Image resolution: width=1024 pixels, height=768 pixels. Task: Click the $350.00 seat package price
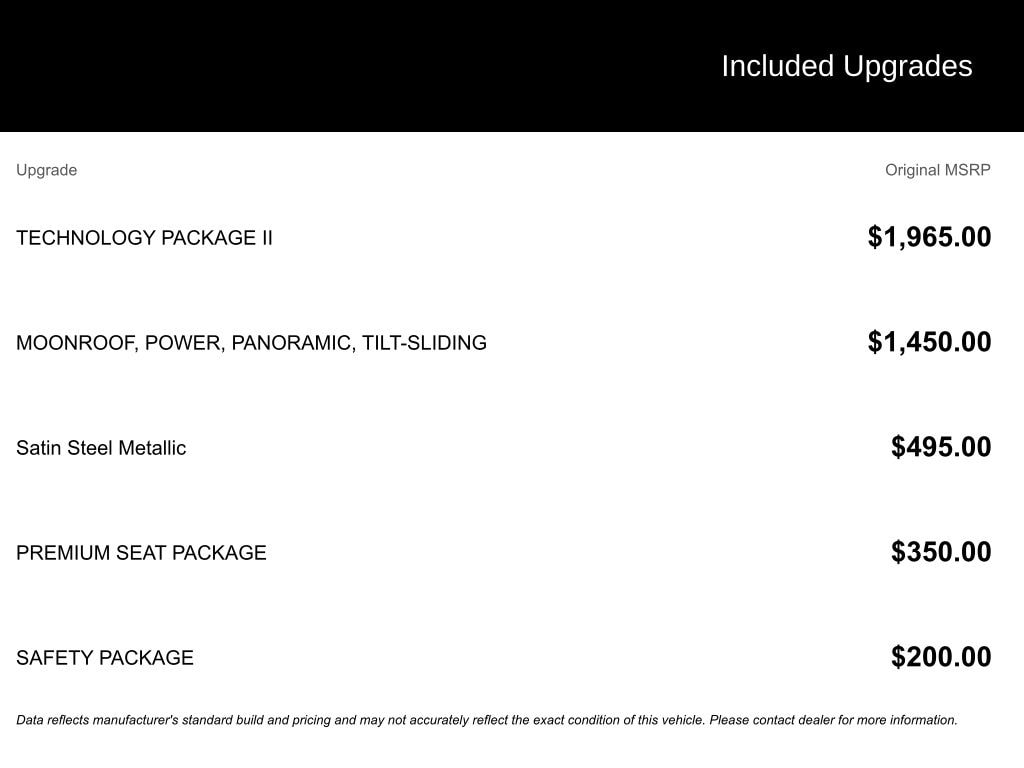point(941,552)
